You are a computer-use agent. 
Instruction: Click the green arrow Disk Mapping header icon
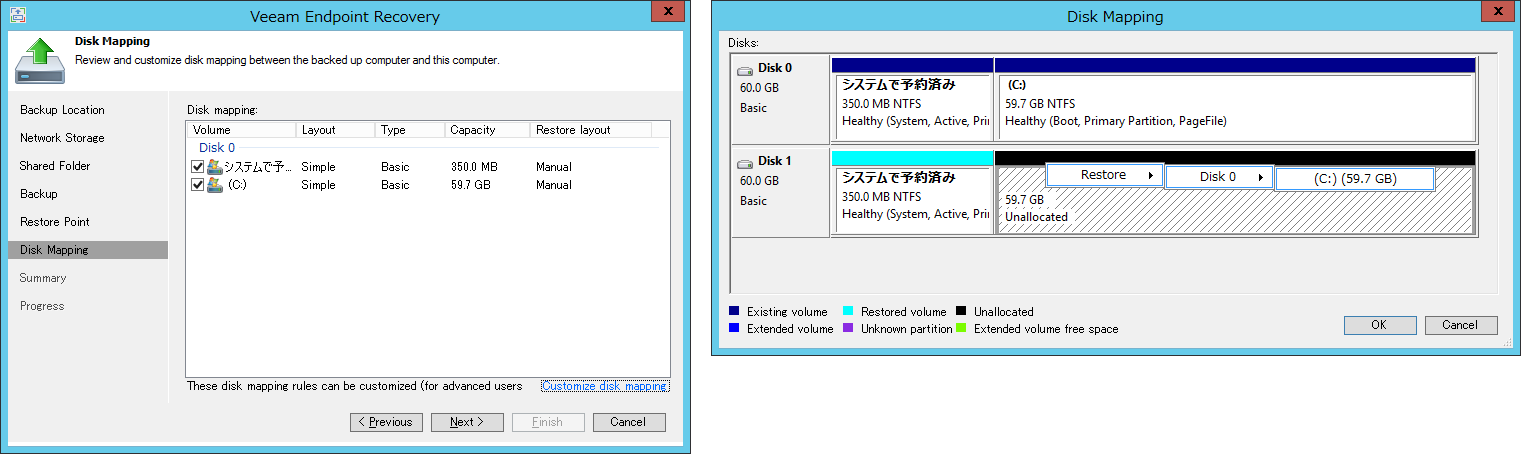click(x=40, y=61)
